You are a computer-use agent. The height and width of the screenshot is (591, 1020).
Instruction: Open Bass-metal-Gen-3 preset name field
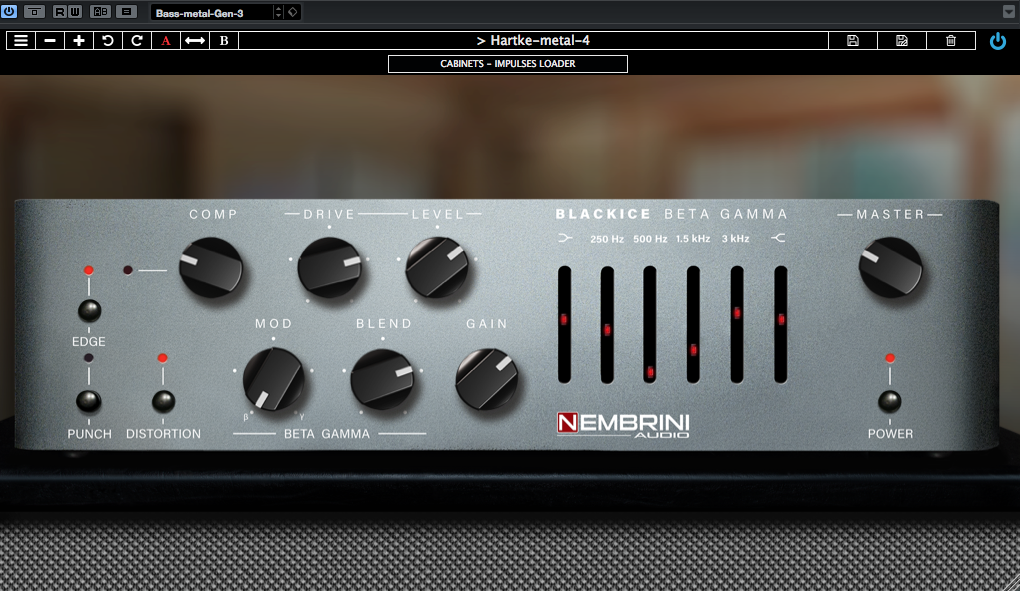(x=212, y=12)
